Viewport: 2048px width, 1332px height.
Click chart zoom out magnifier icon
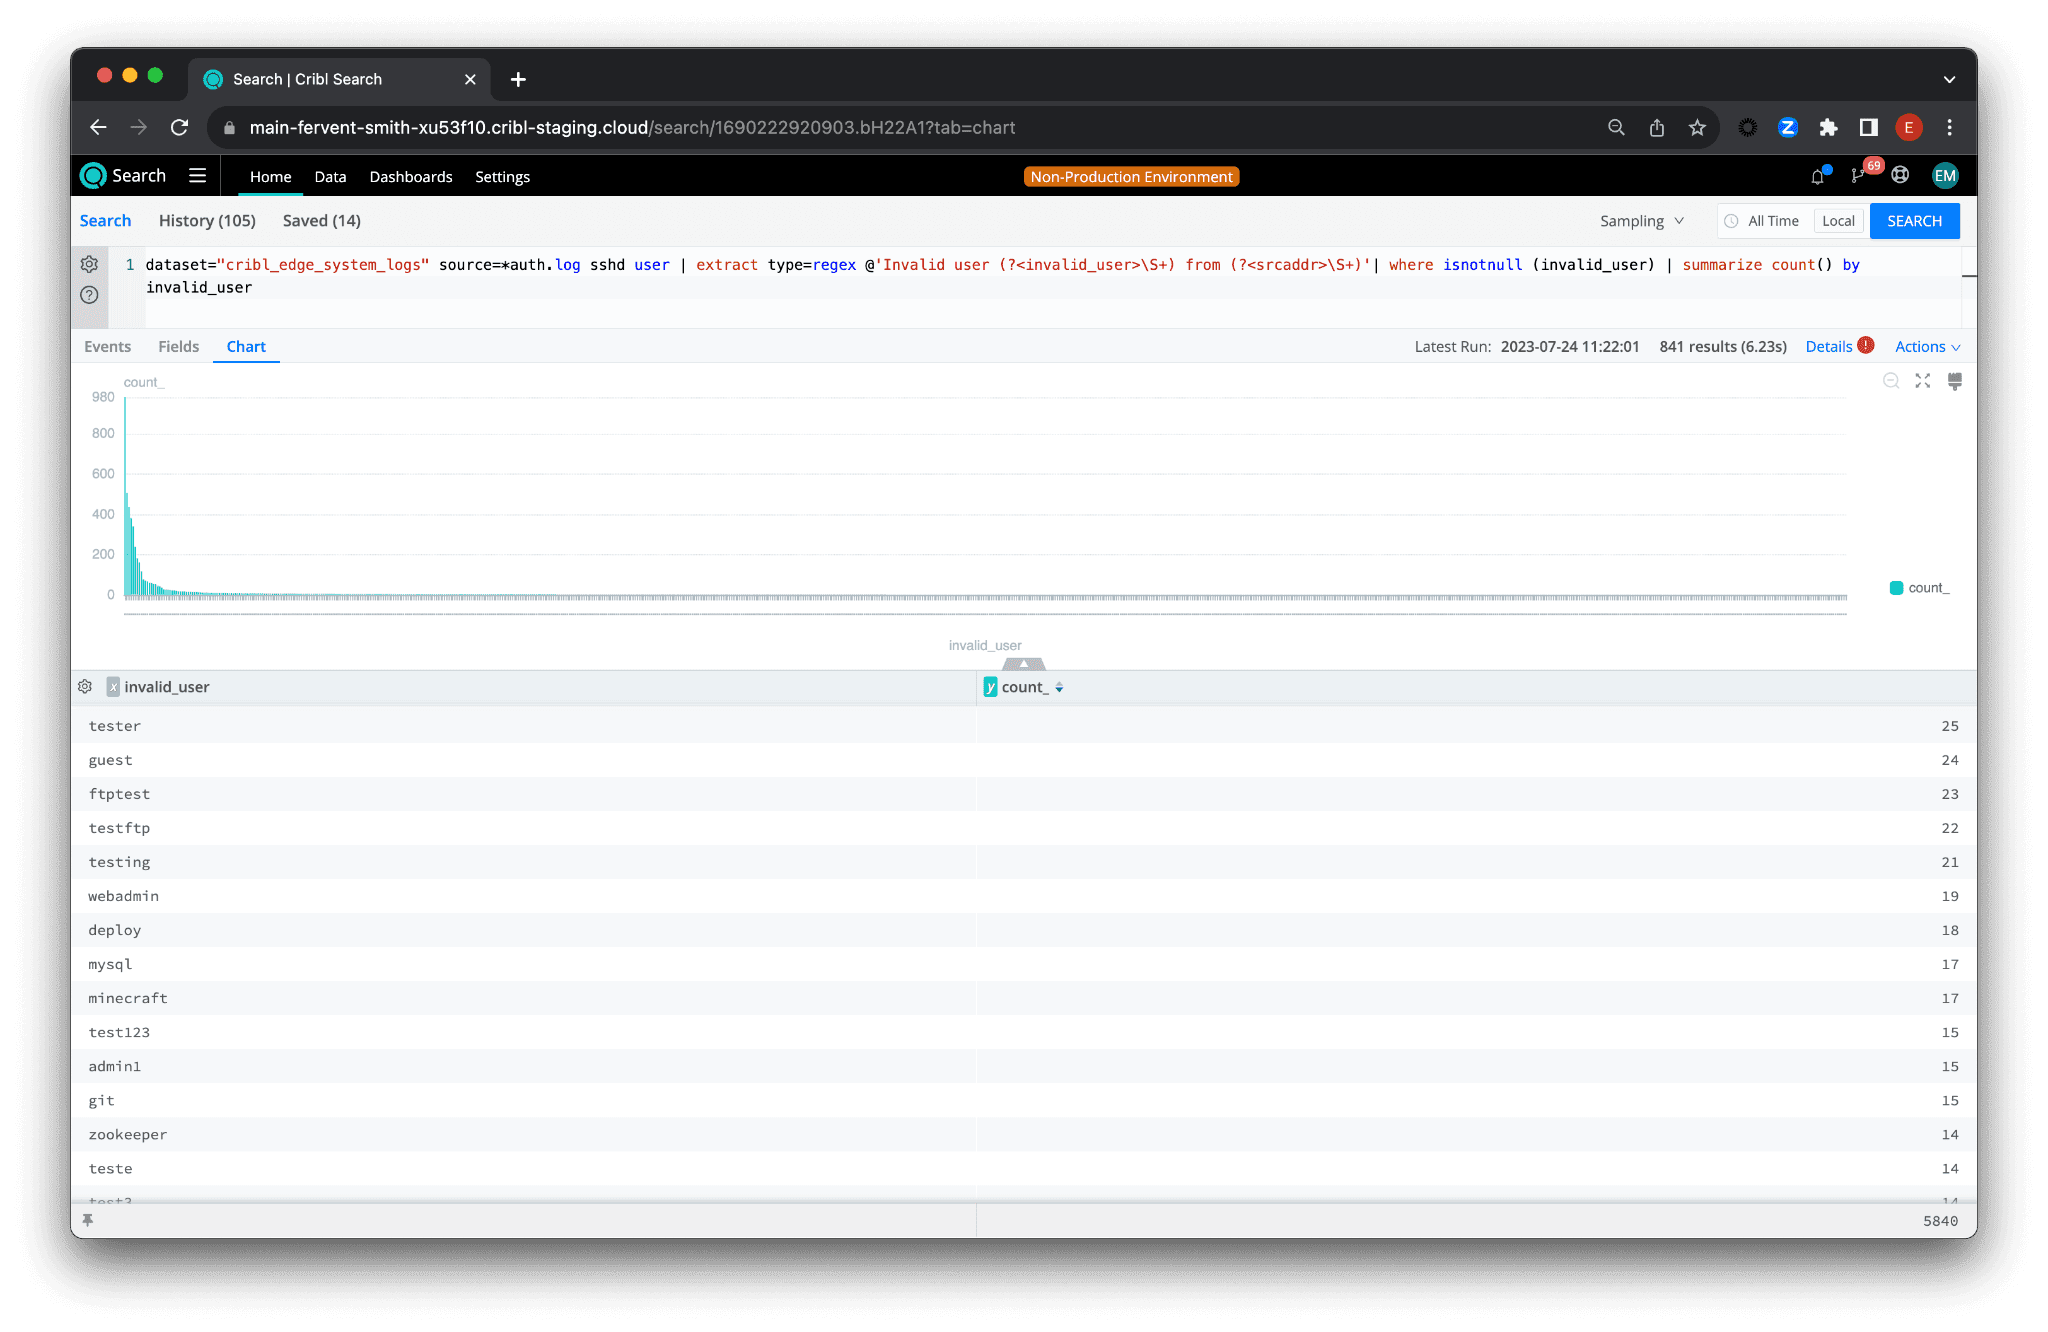(1890, 381)
